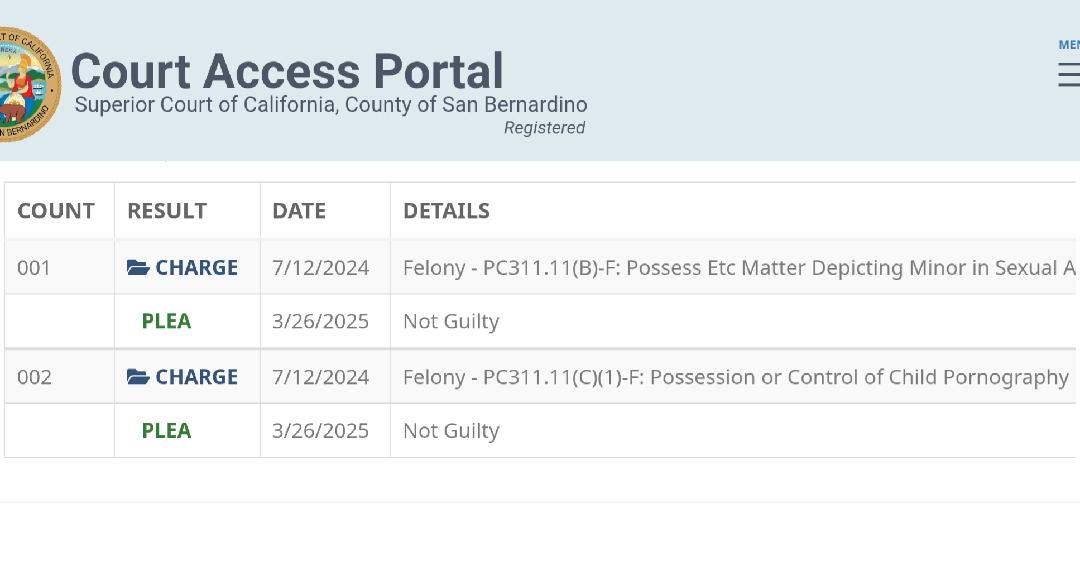This screenshot has height=566, width=1080.
Task: Click the count number 002 cell
Action: (34, 377)
